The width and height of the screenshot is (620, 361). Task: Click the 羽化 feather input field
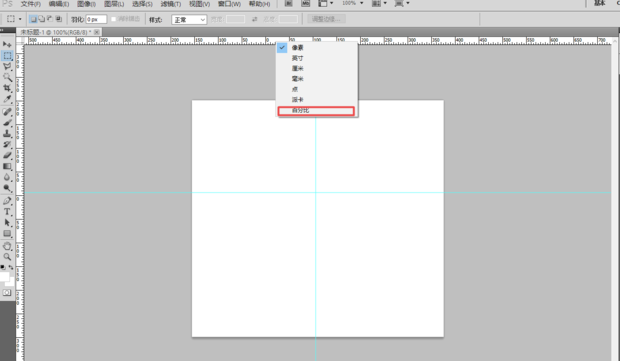(96, 19)
